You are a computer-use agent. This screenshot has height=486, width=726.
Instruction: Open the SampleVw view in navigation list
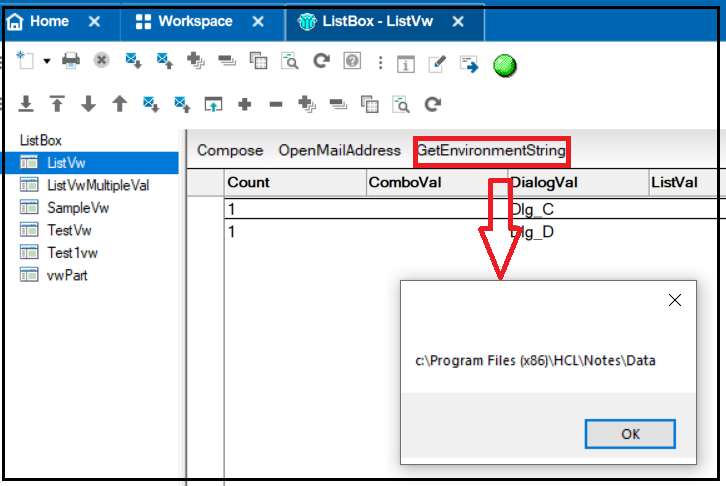click(x=77, y=208)
